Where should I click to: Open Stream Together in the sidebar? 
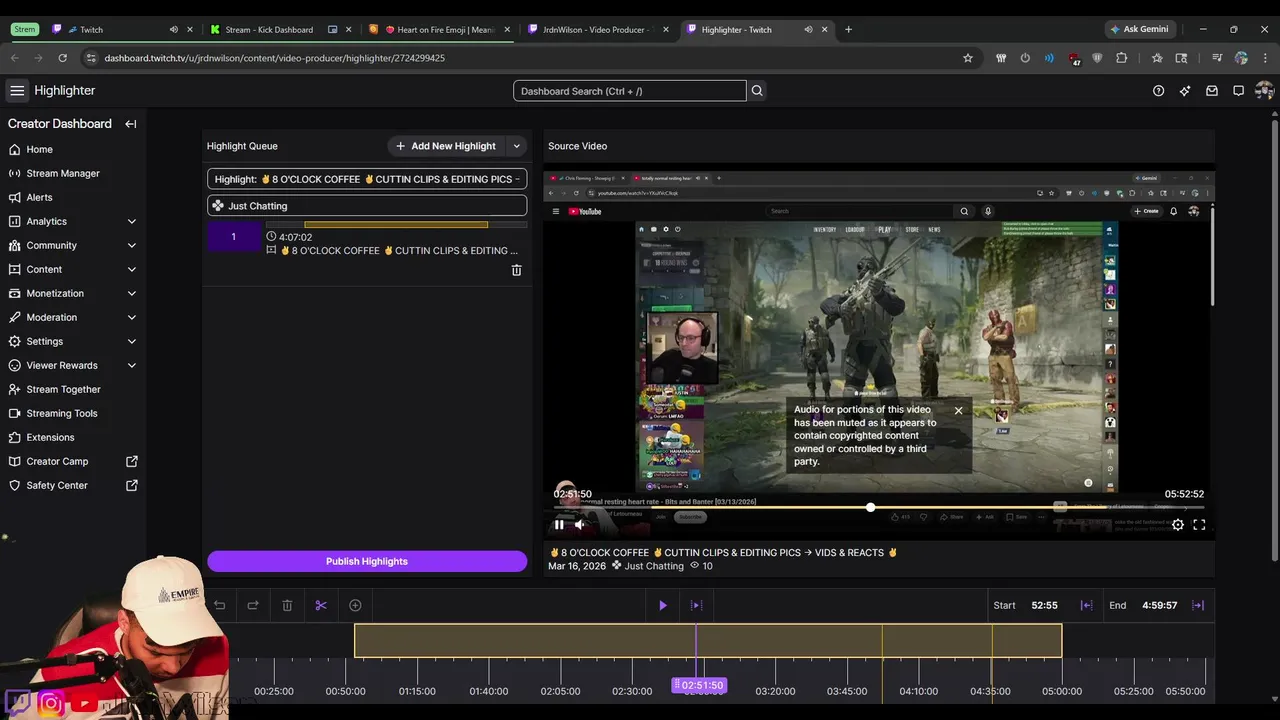tap(73, 389)
